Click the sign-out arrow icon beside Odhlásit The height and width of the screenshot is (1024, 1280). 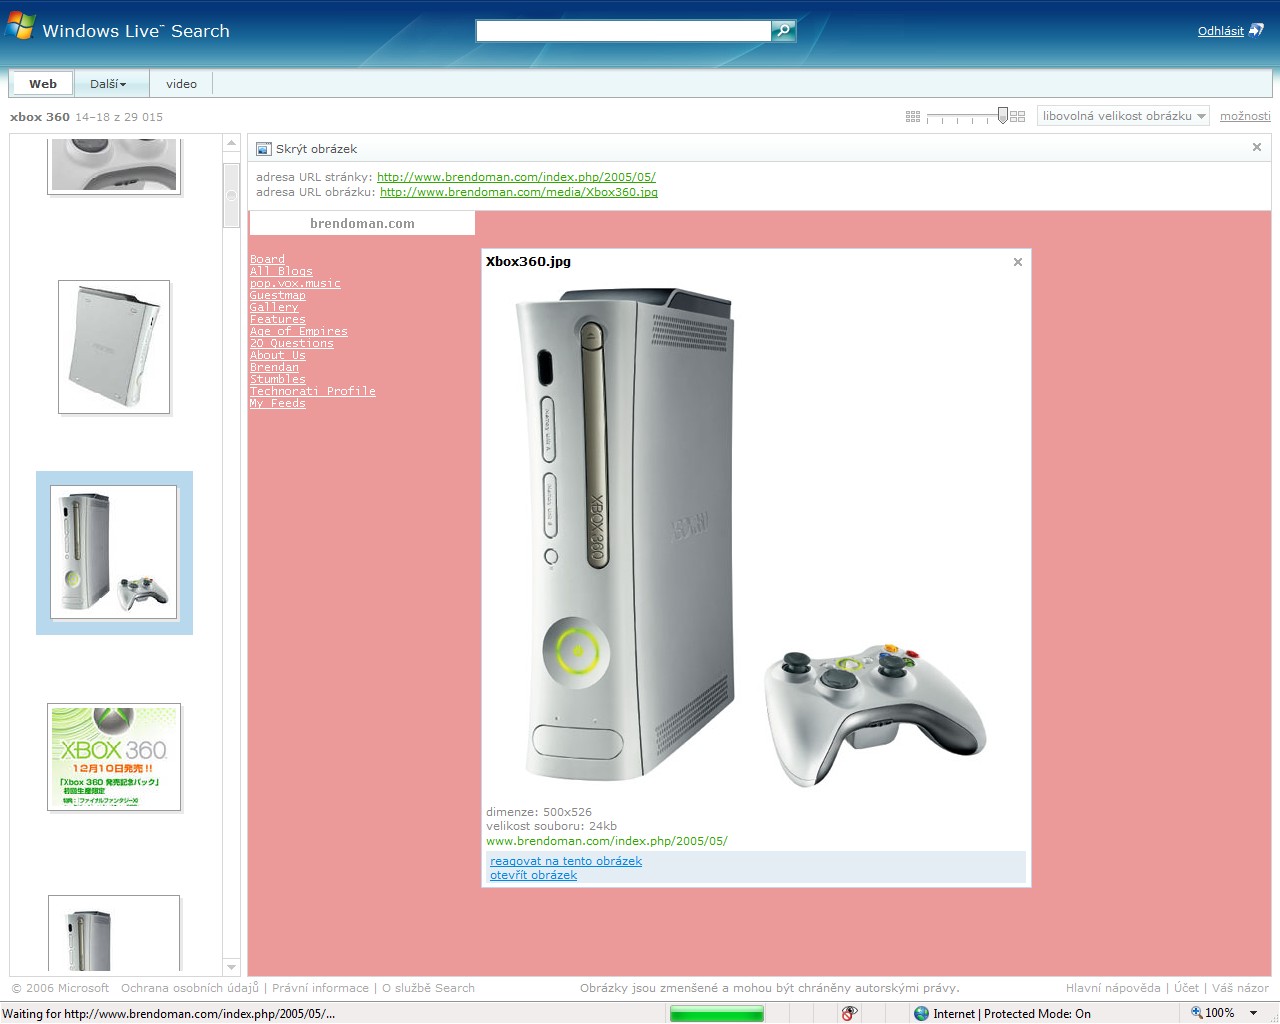click(1257, 30)
